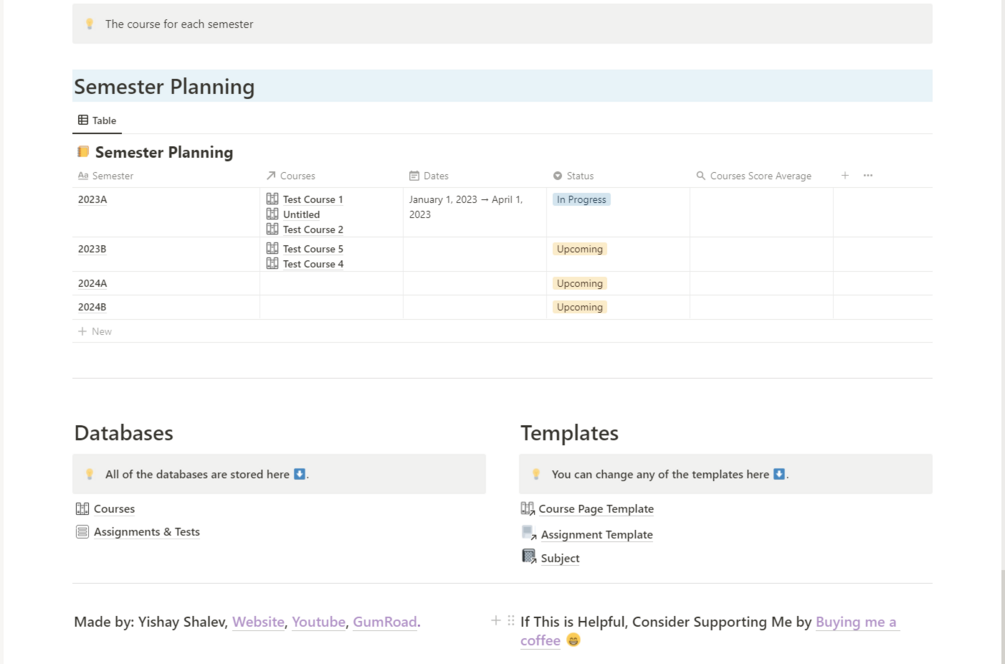Click the drag handle beside the support text
This screenshot has width=1005, height=664.
click(511, 621)
